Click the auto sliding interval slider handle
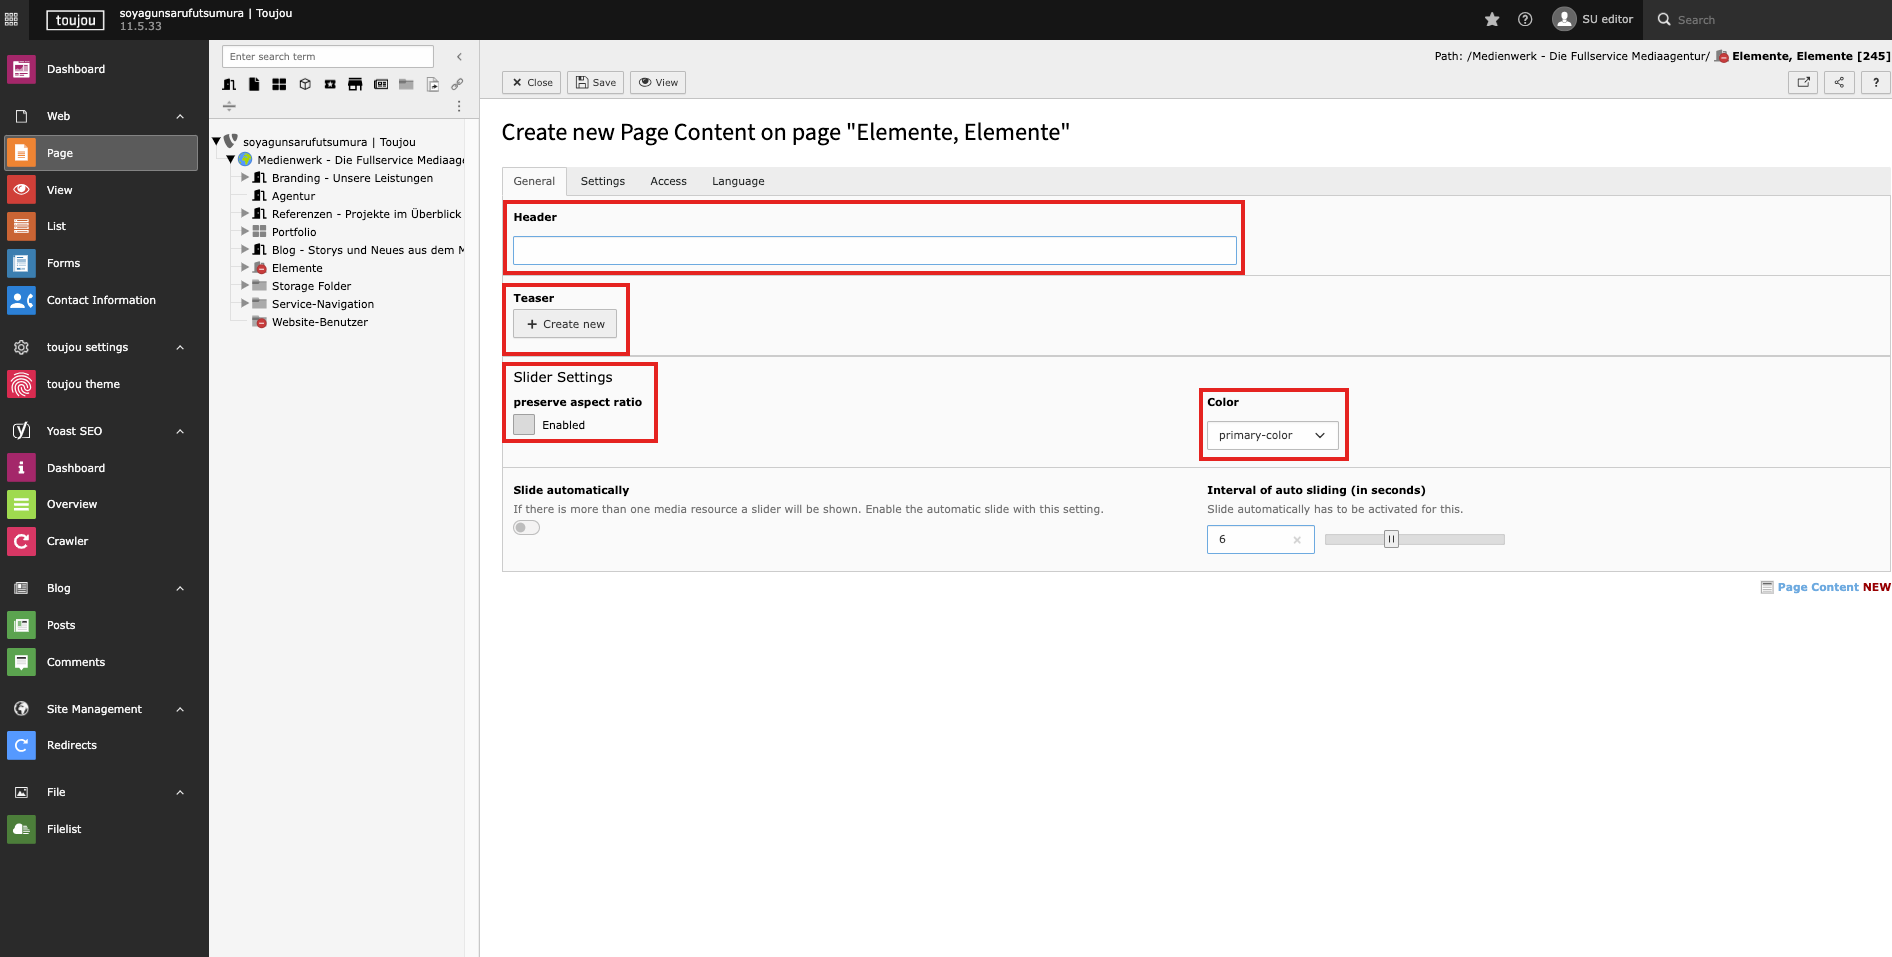 1390,539
